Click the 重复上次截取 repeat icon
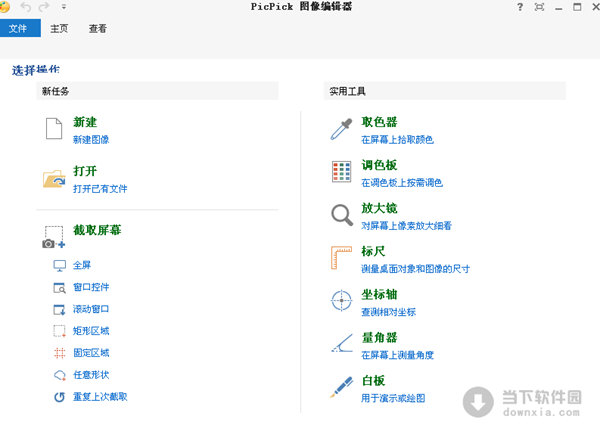Viewport: 600px width, 431px height. click(59, 397)
